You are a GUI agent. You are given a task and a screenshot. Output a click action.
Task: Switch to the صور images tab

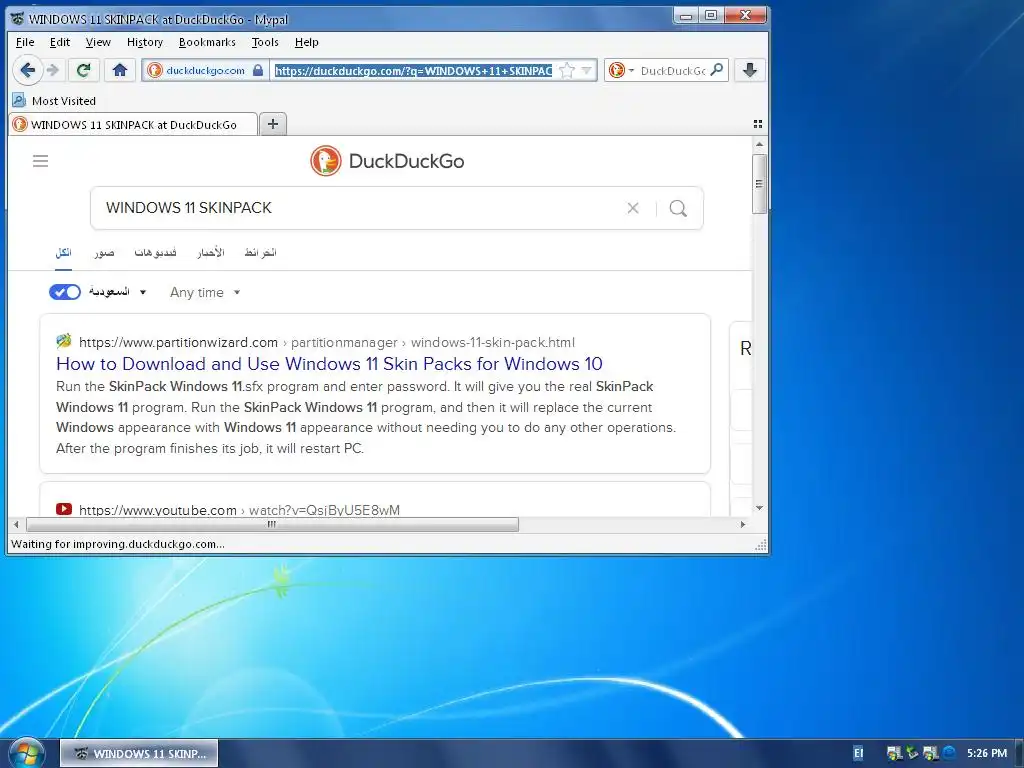(104, 253)
